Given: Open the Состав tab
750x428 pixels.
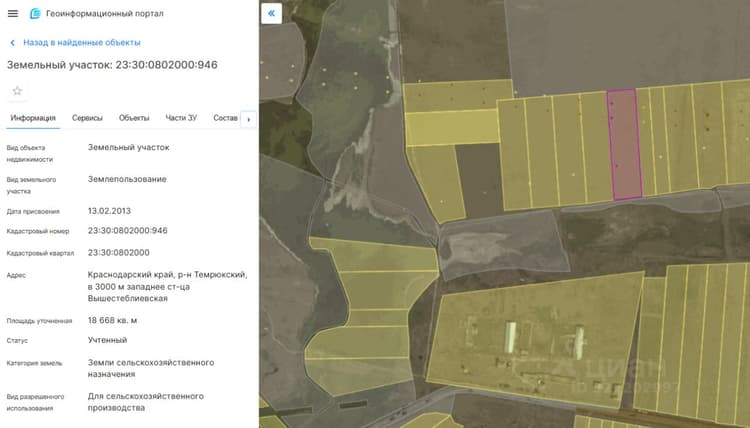Looking at the screenshot, I should tap(225, 118).
